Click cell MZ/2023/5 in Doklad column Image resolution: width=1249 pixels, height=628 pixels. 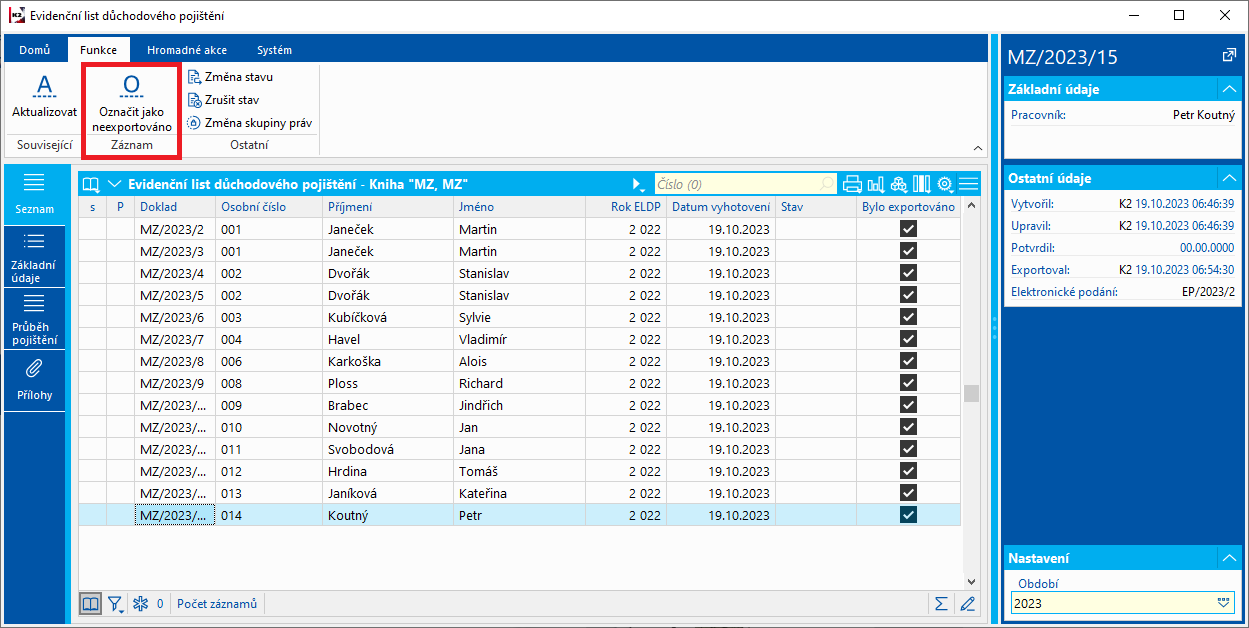pos(175,295)
